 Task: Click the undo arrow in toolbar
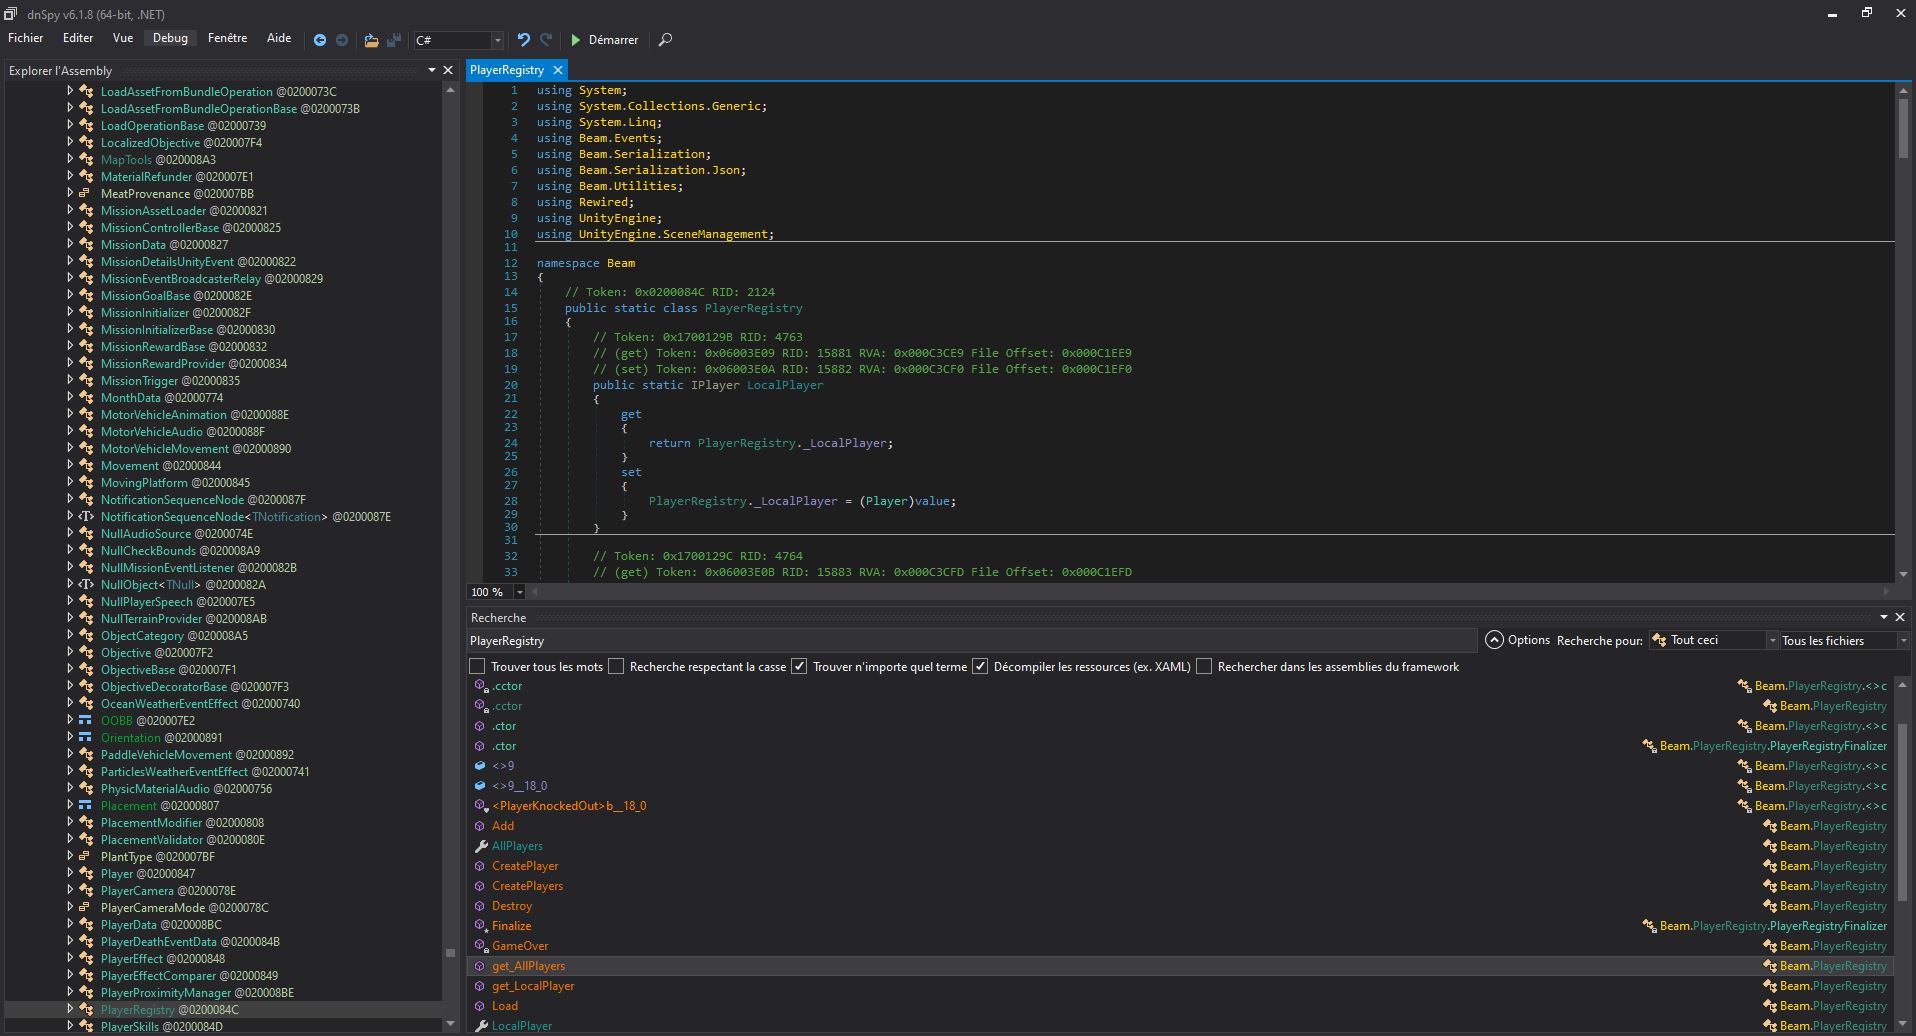coord(523,40)
